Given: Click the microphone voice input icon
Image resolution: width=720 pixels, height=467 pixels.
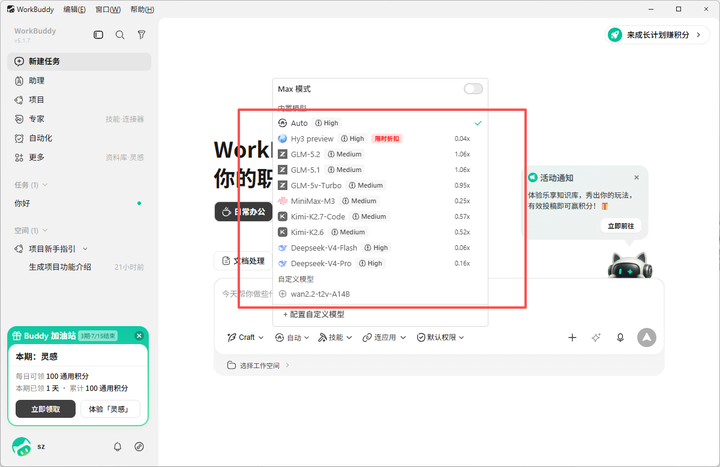Looking at the screenshot, I should point(620,338).
